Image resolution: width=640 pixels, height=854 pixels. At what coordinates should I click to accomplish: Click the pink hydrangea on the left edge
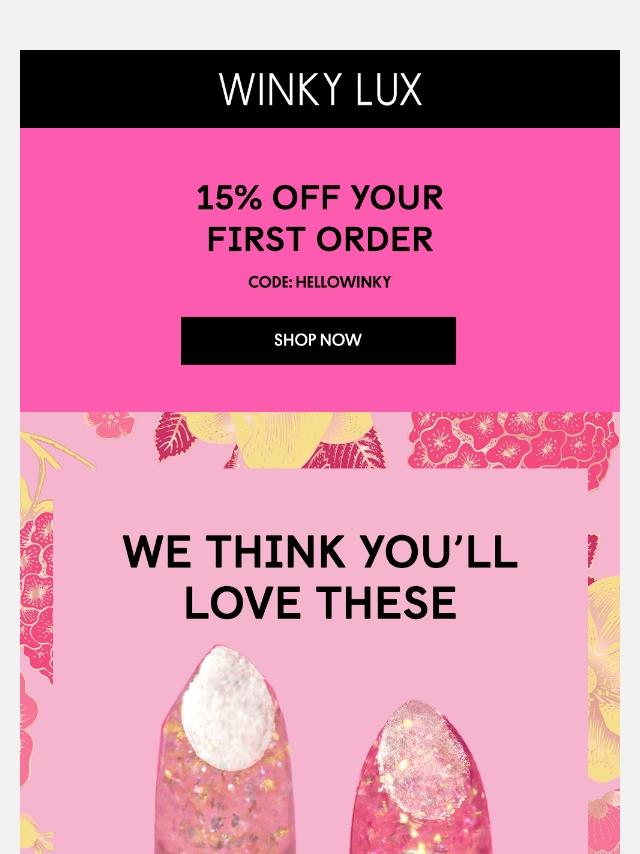36,594
